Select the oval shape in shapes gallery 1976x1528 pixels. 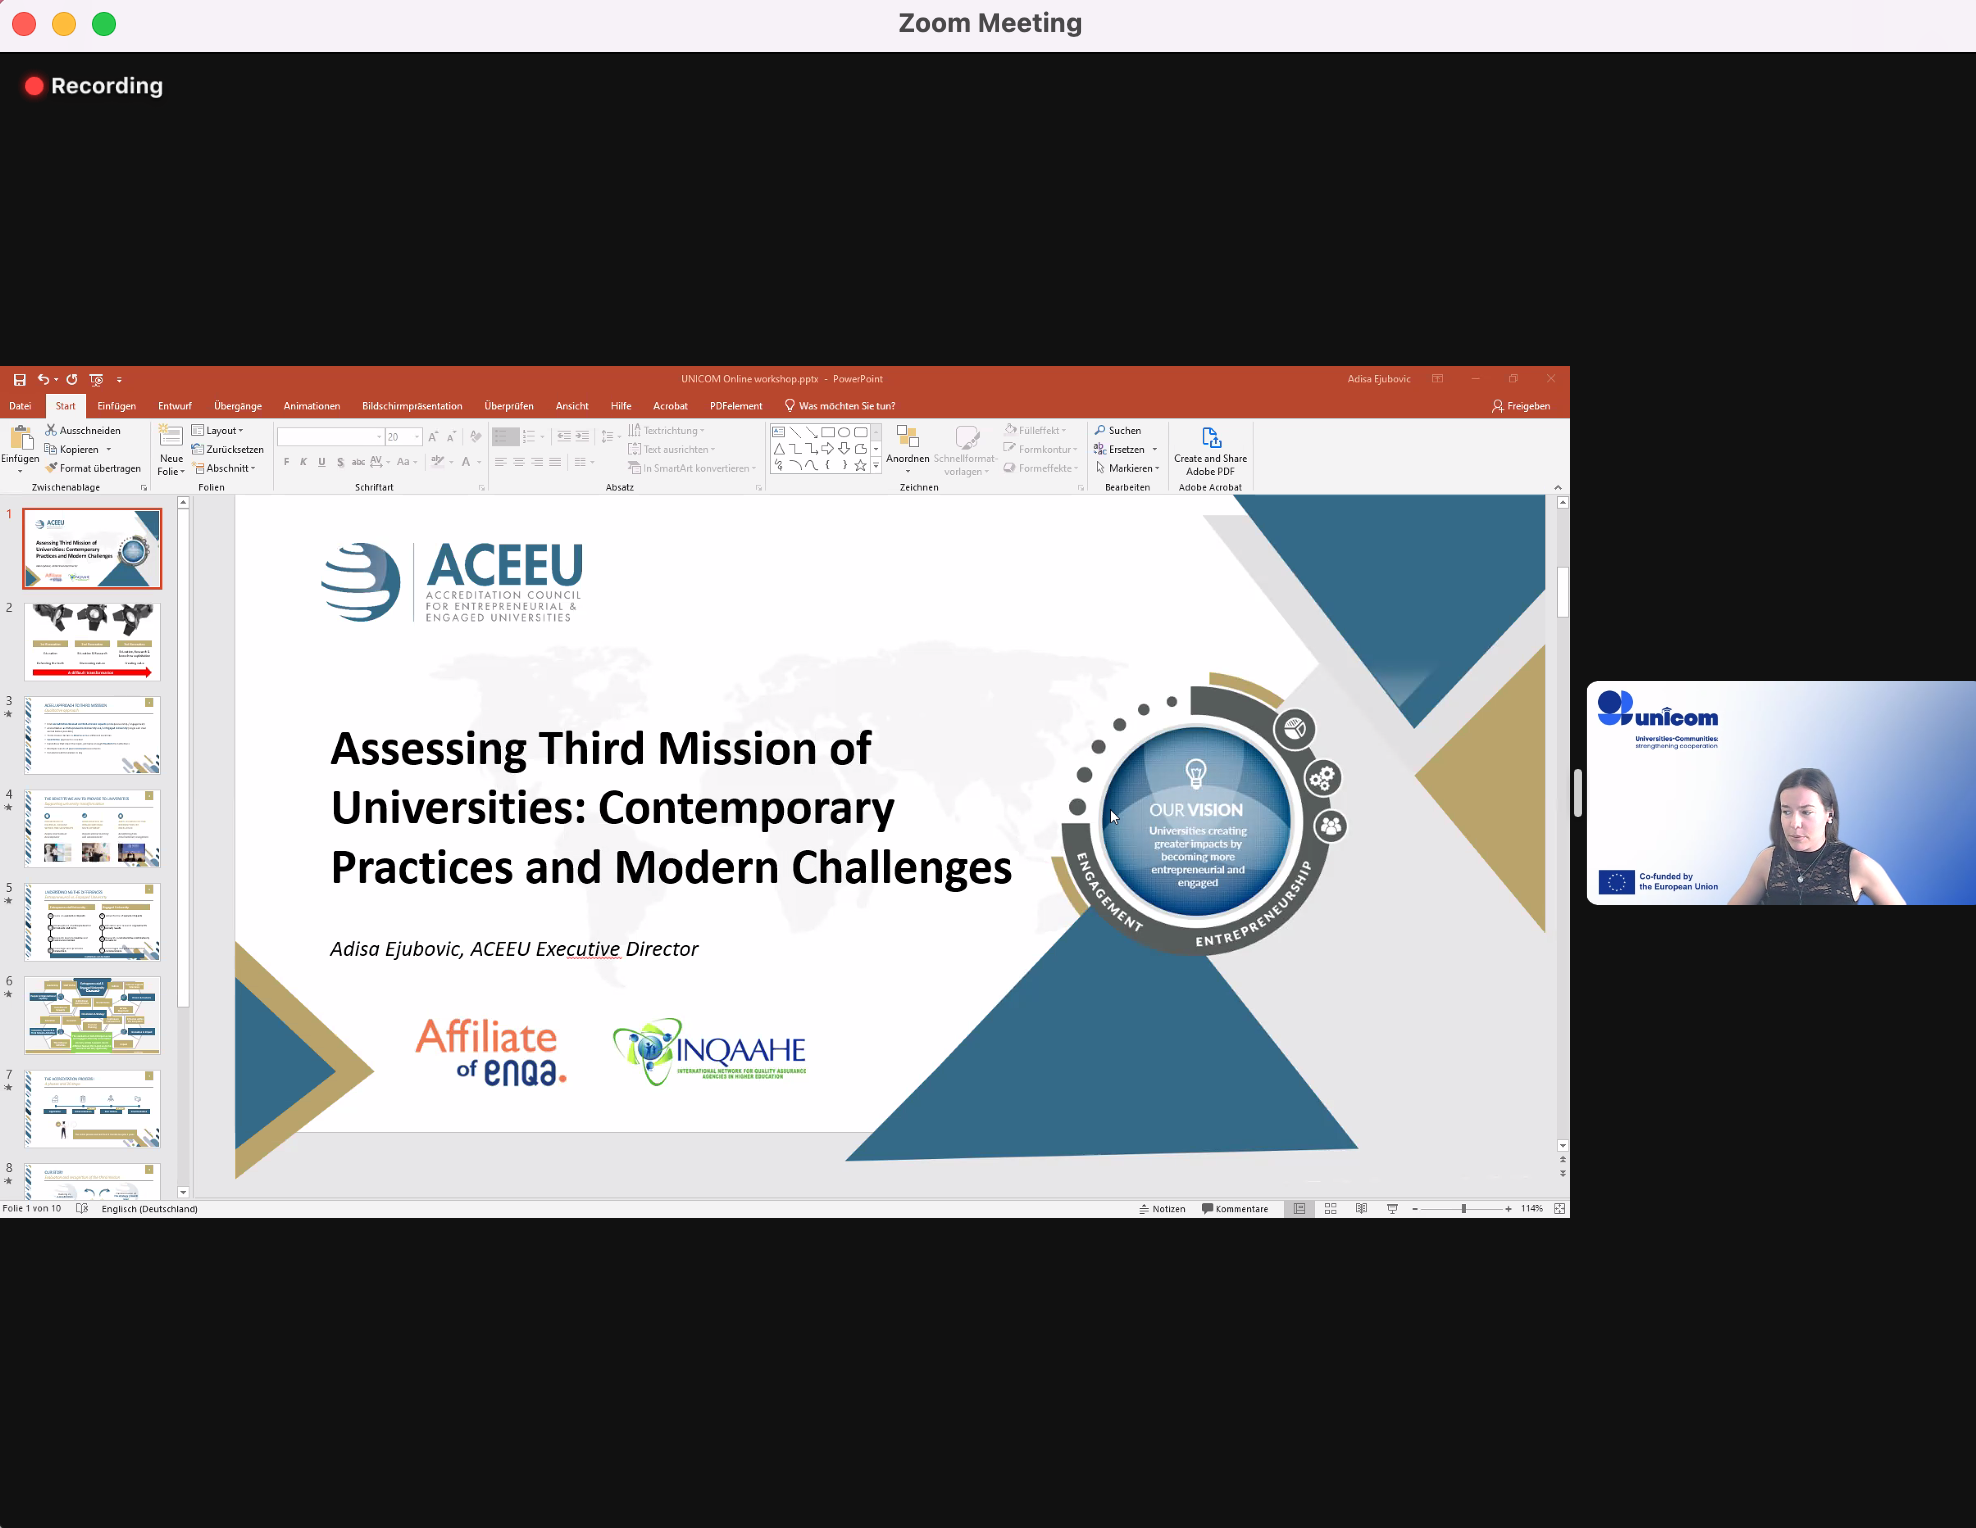click(844, 432)
